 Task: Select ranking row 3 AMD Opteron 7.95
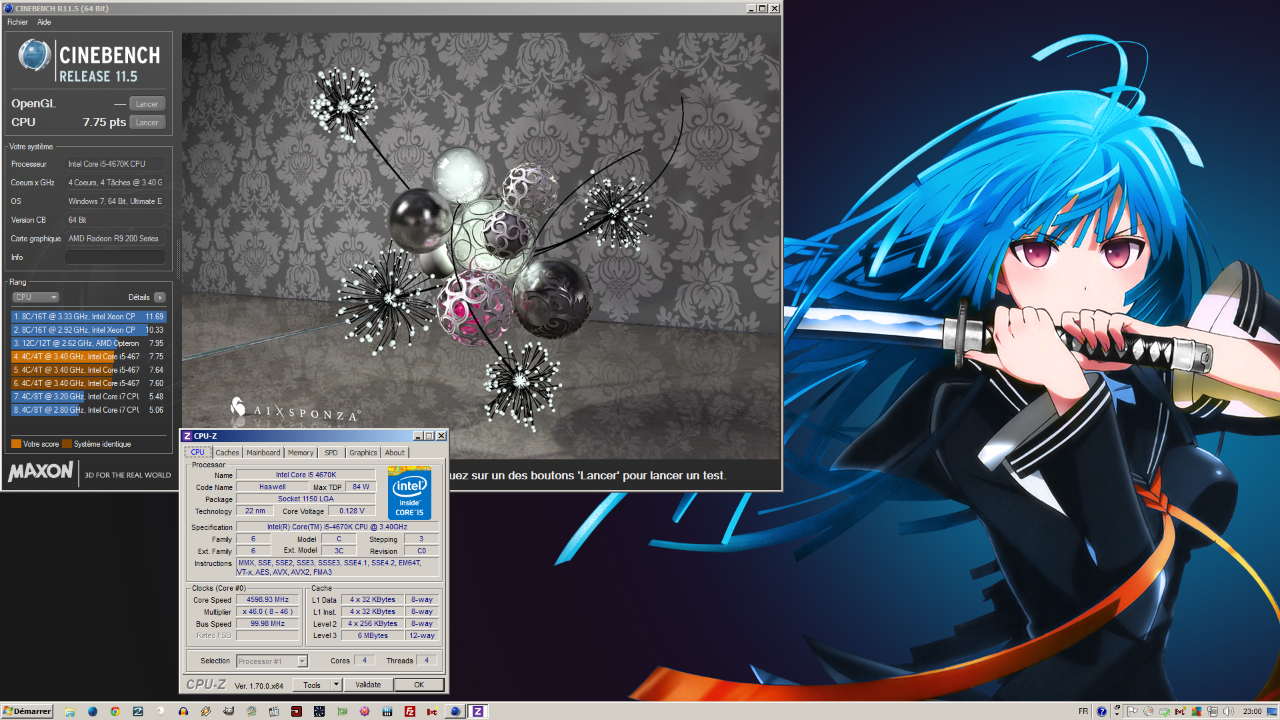(x=89, y=343)
